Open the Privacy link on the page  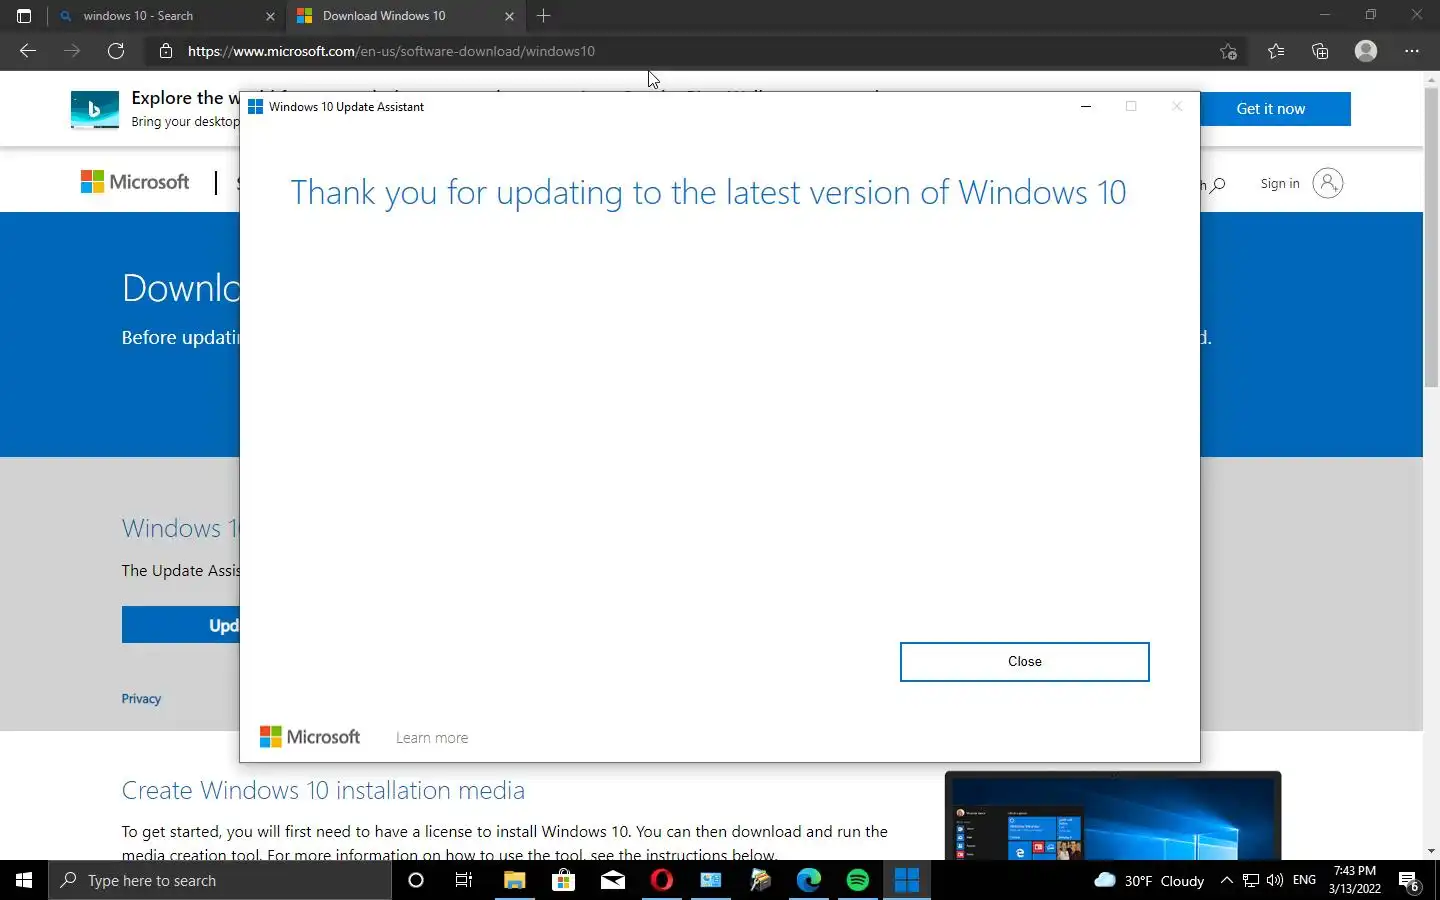point(141,699)
